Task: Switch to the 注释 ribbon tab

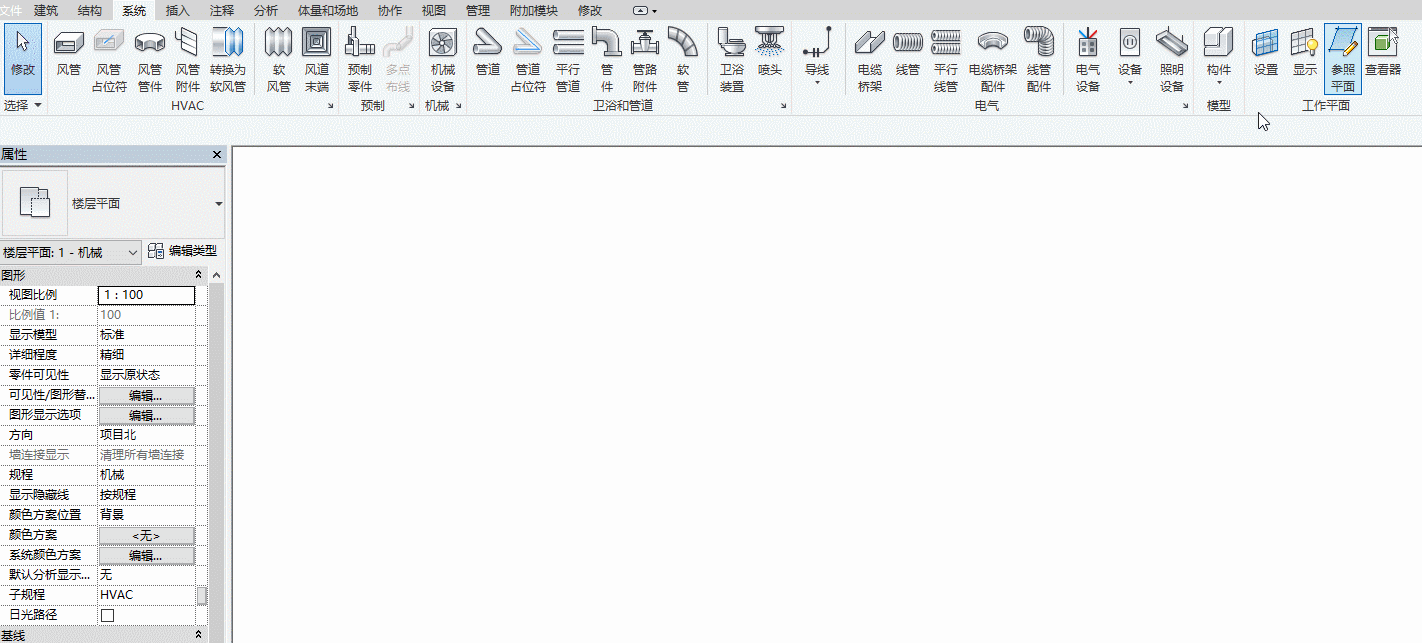Action: (222, 10)
